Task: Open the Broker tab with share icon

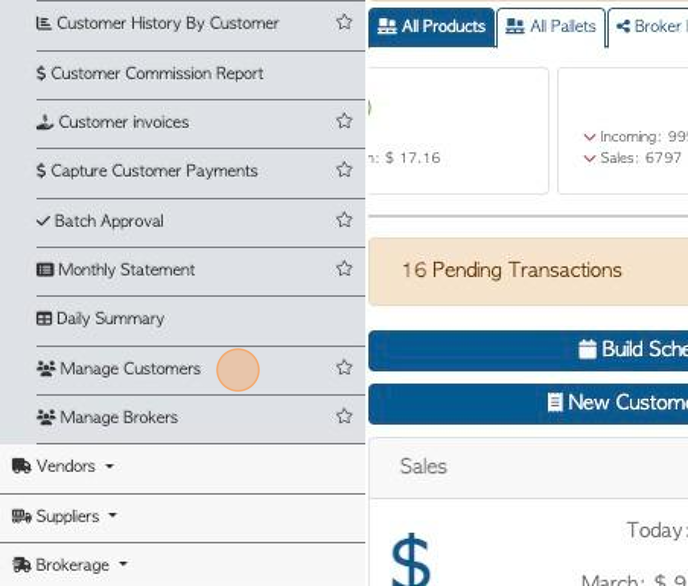Action: pyautogui.click(x=648, y=27)
